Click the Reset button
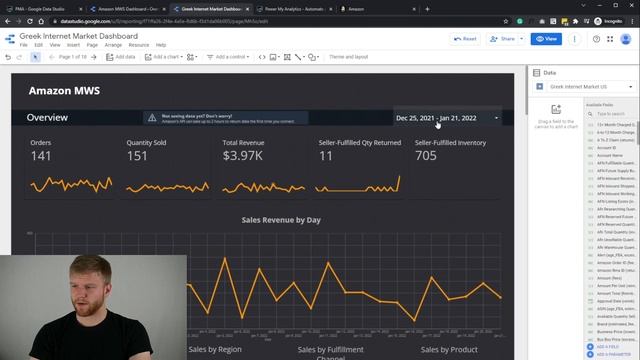640x360 pixels. 465,39
